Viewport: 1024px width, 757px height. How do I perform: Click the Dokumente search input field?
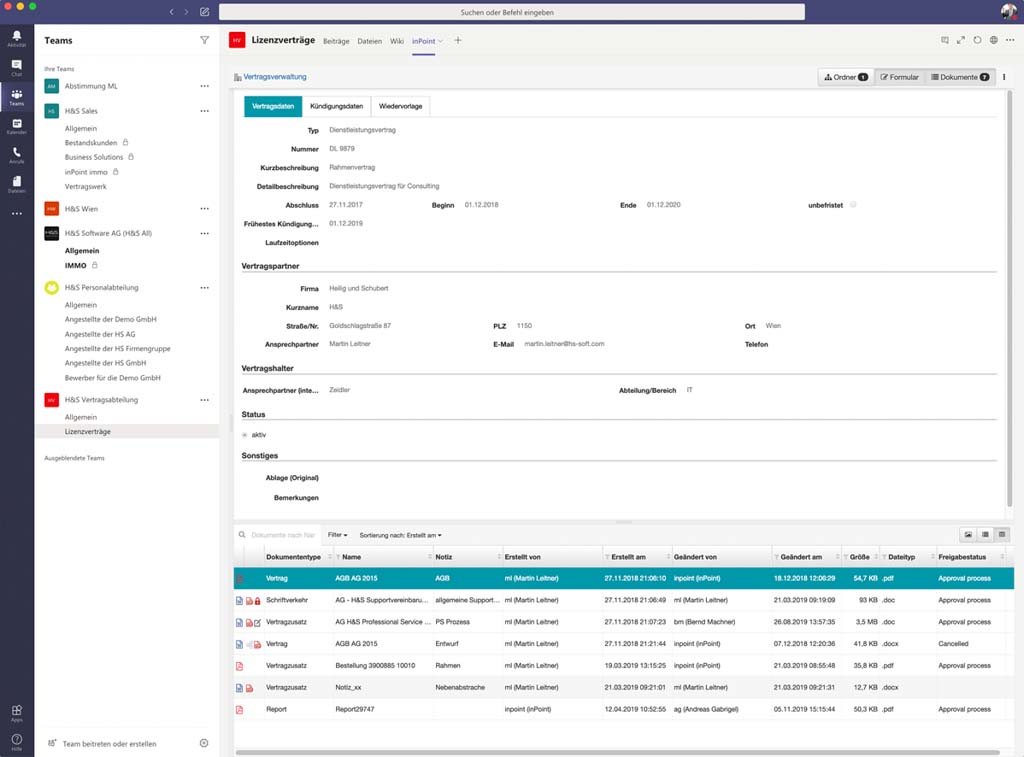click(283, 535)
